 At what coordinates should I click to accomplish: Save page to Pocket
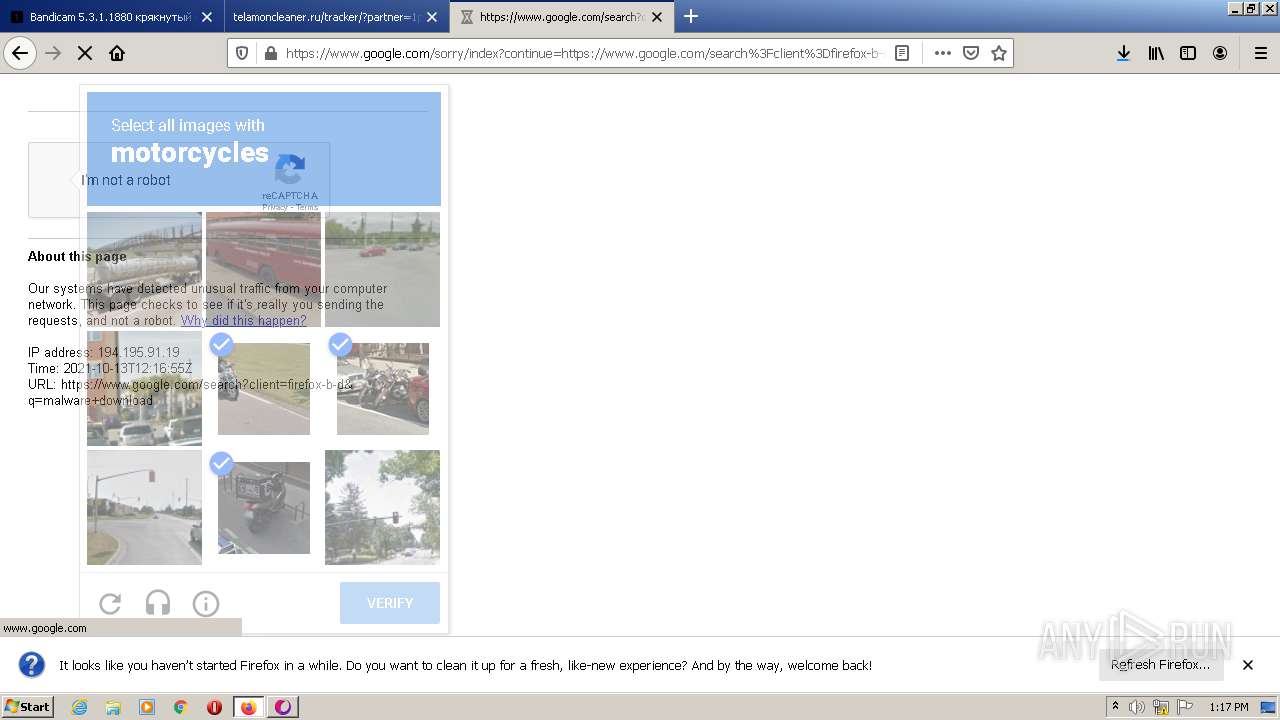pos(971,53)
